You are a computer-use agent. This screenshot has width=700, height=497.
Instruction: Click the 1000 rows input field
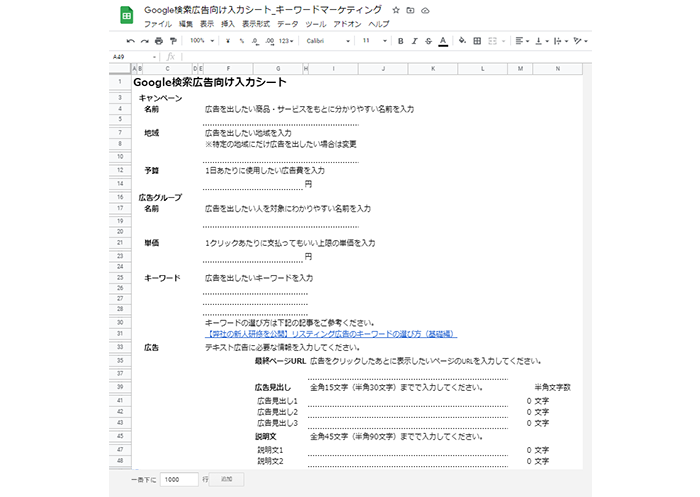click(x=179, y=480)
